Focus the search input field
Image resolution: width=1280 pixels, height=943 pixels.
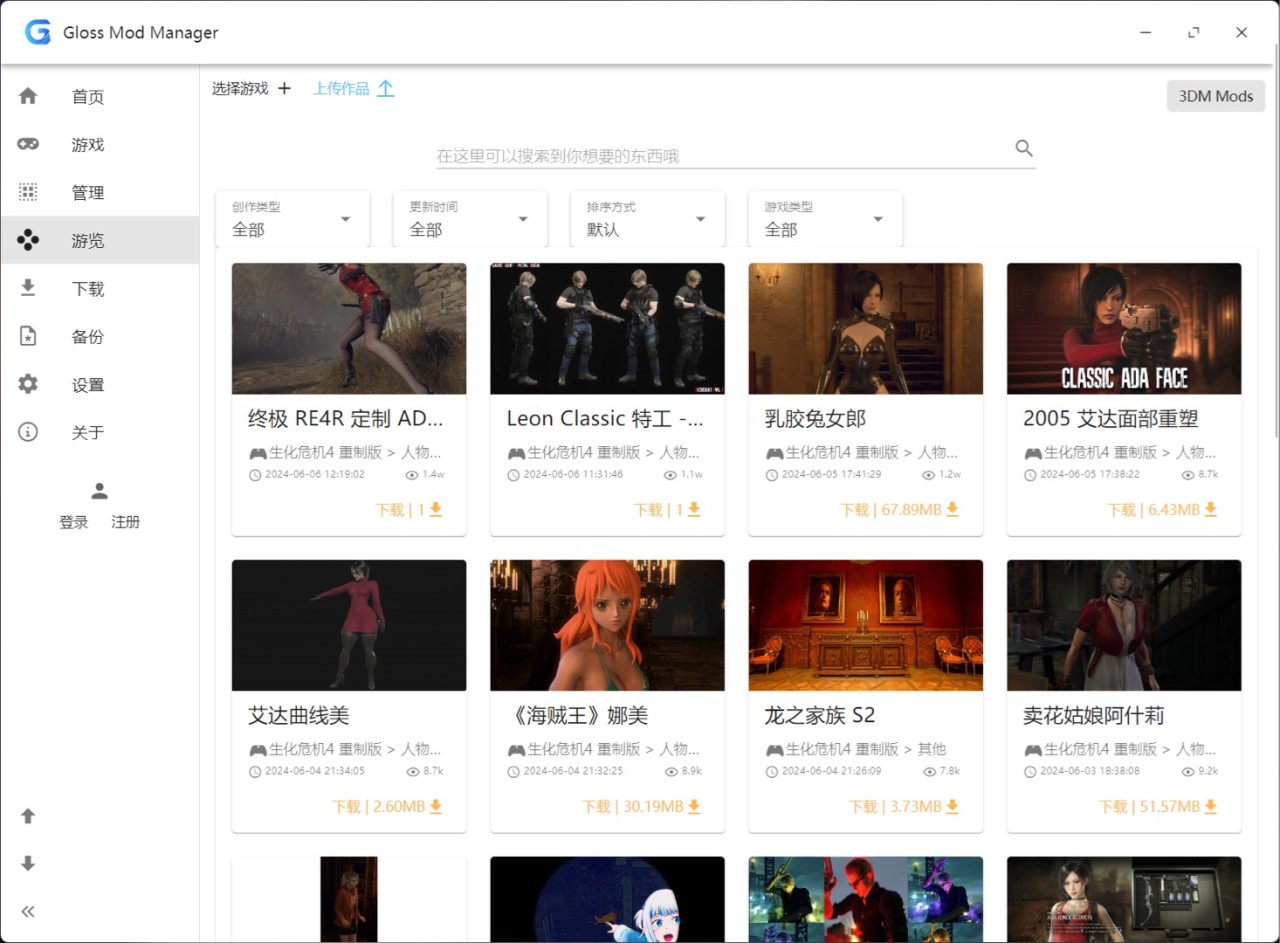[x=723, y=156]
